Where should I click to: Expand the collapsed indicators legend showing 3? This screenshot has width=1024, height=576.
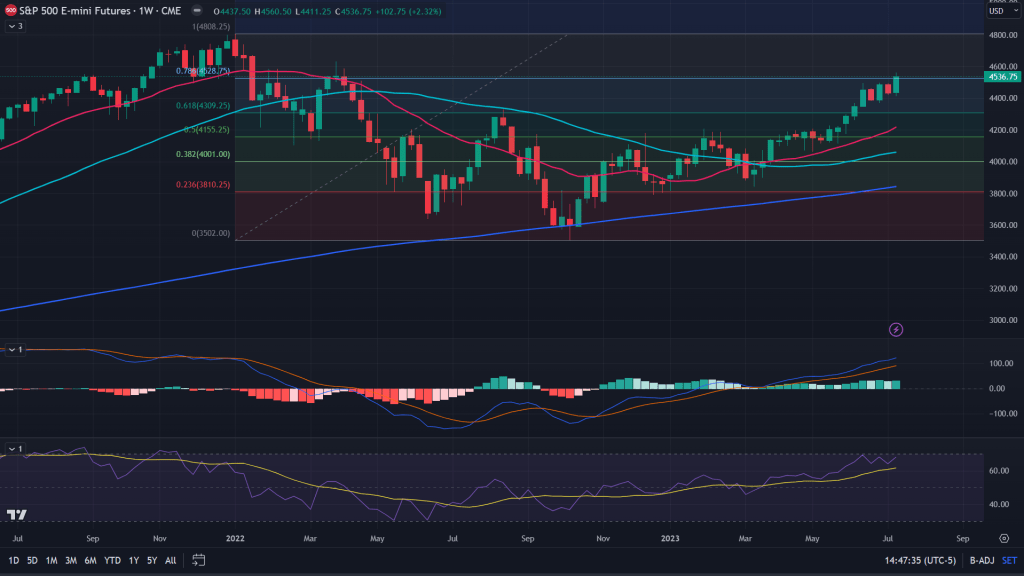(x=15, y=26)
